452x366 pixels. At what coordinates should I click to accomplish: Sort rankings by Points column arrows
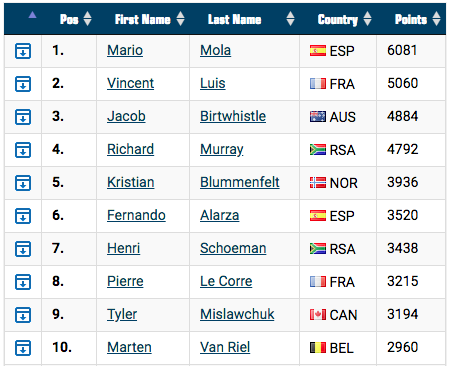tap(436, 19)
